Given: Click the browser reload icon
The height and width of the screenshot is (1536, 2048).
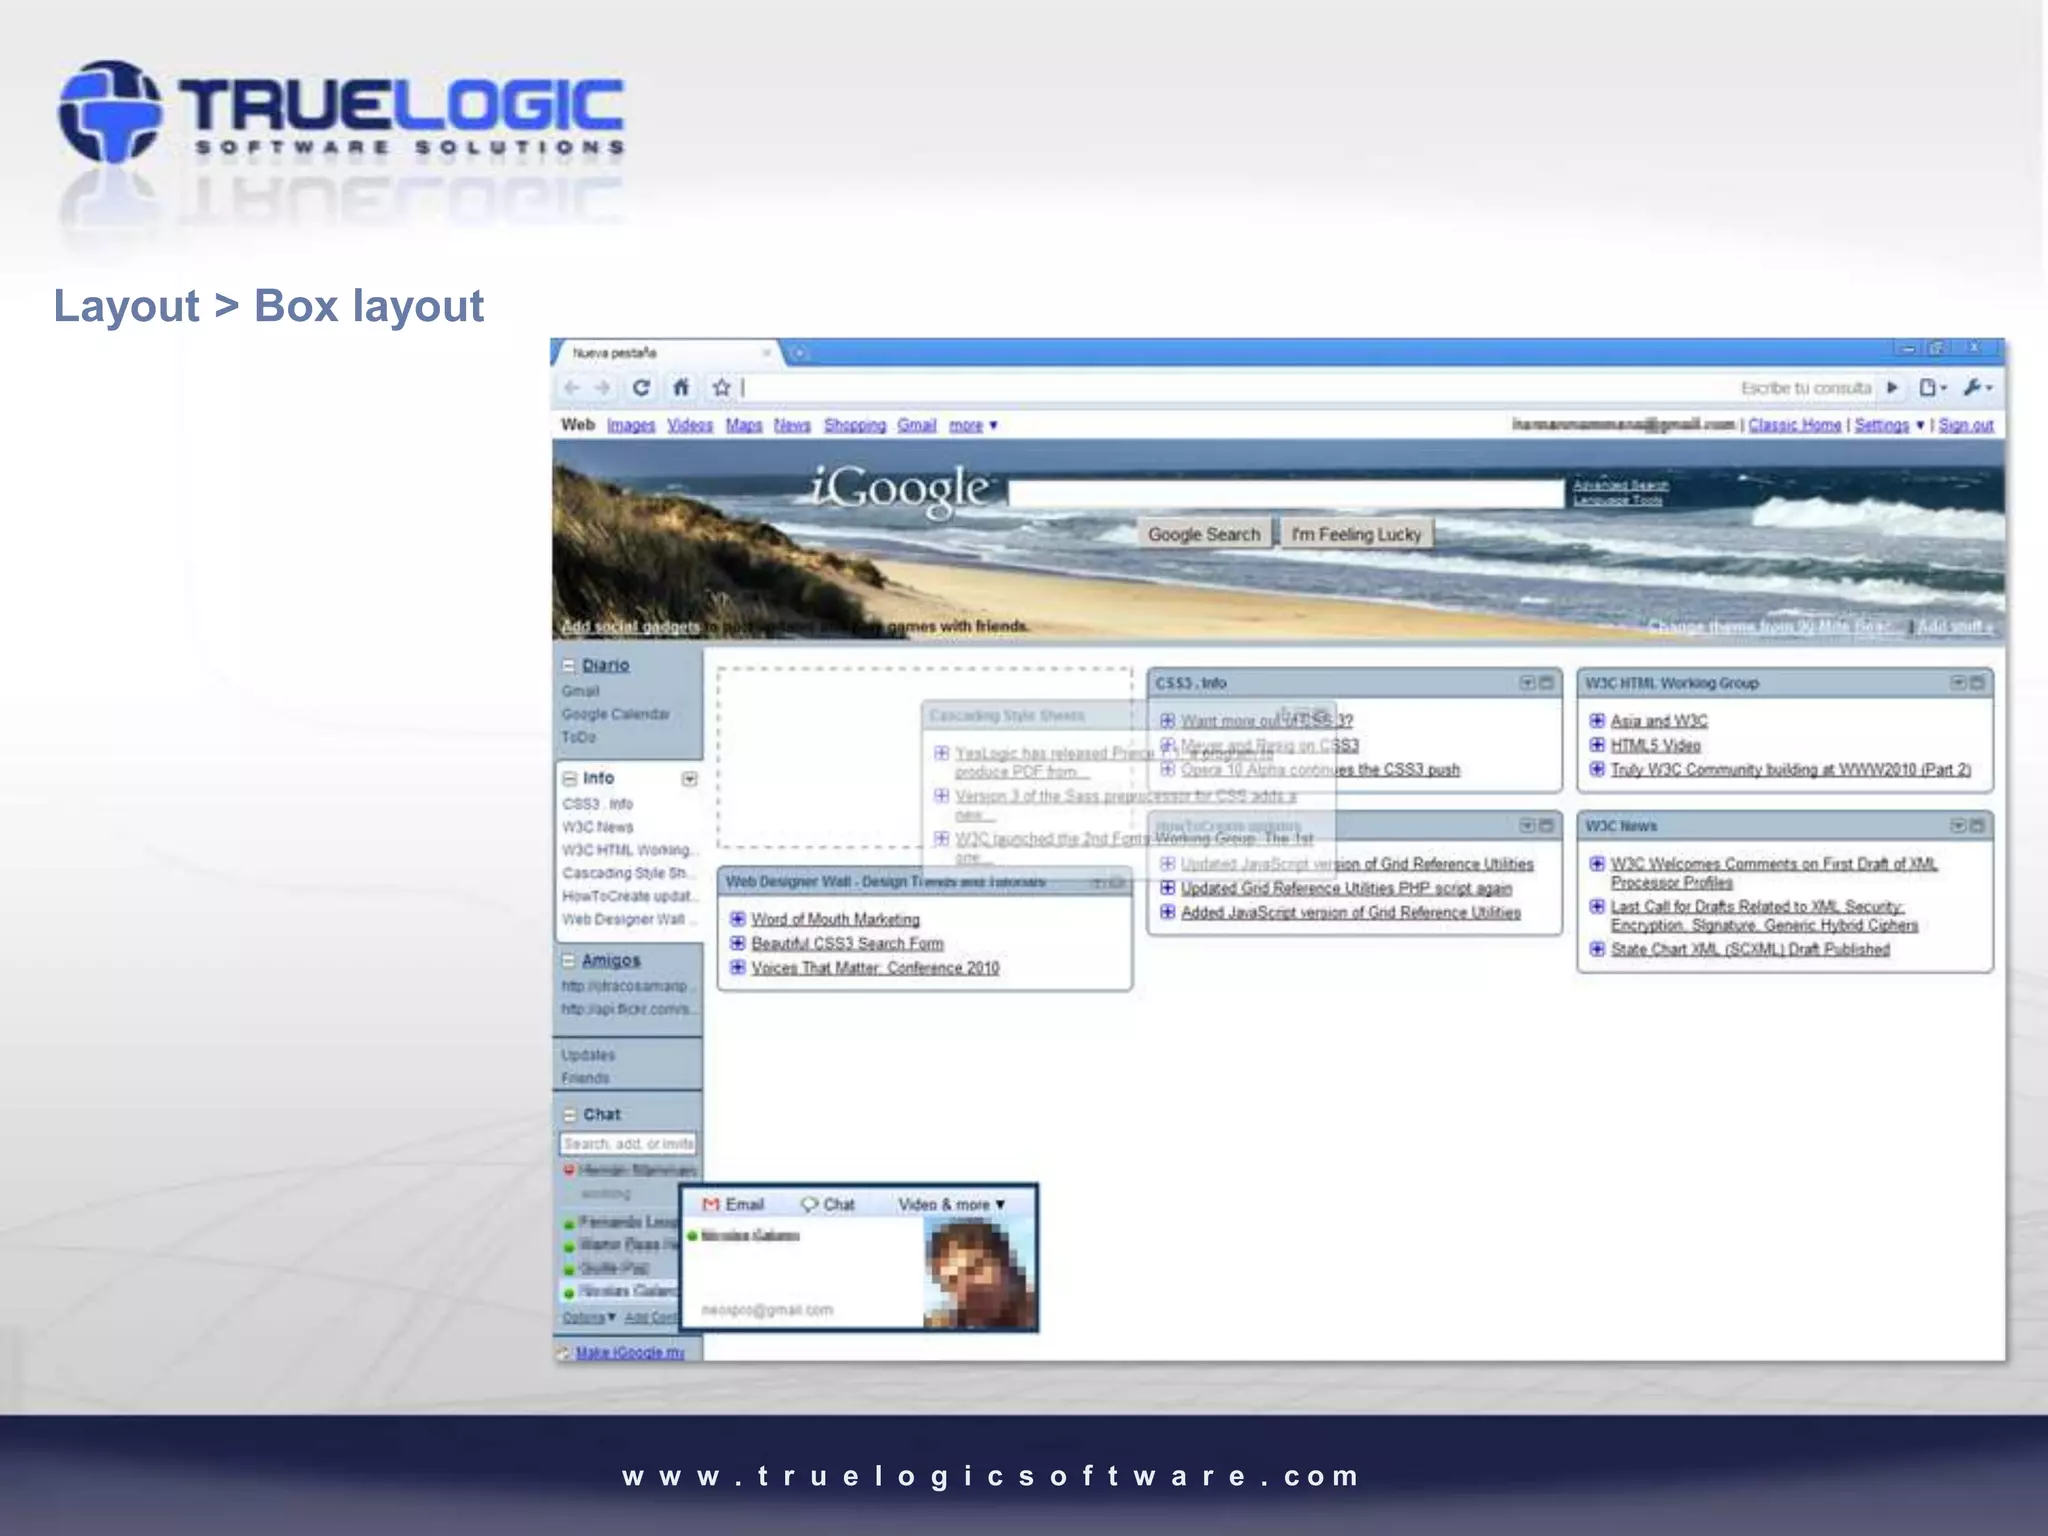Looking at the screenshot, I should click(641, 388).
